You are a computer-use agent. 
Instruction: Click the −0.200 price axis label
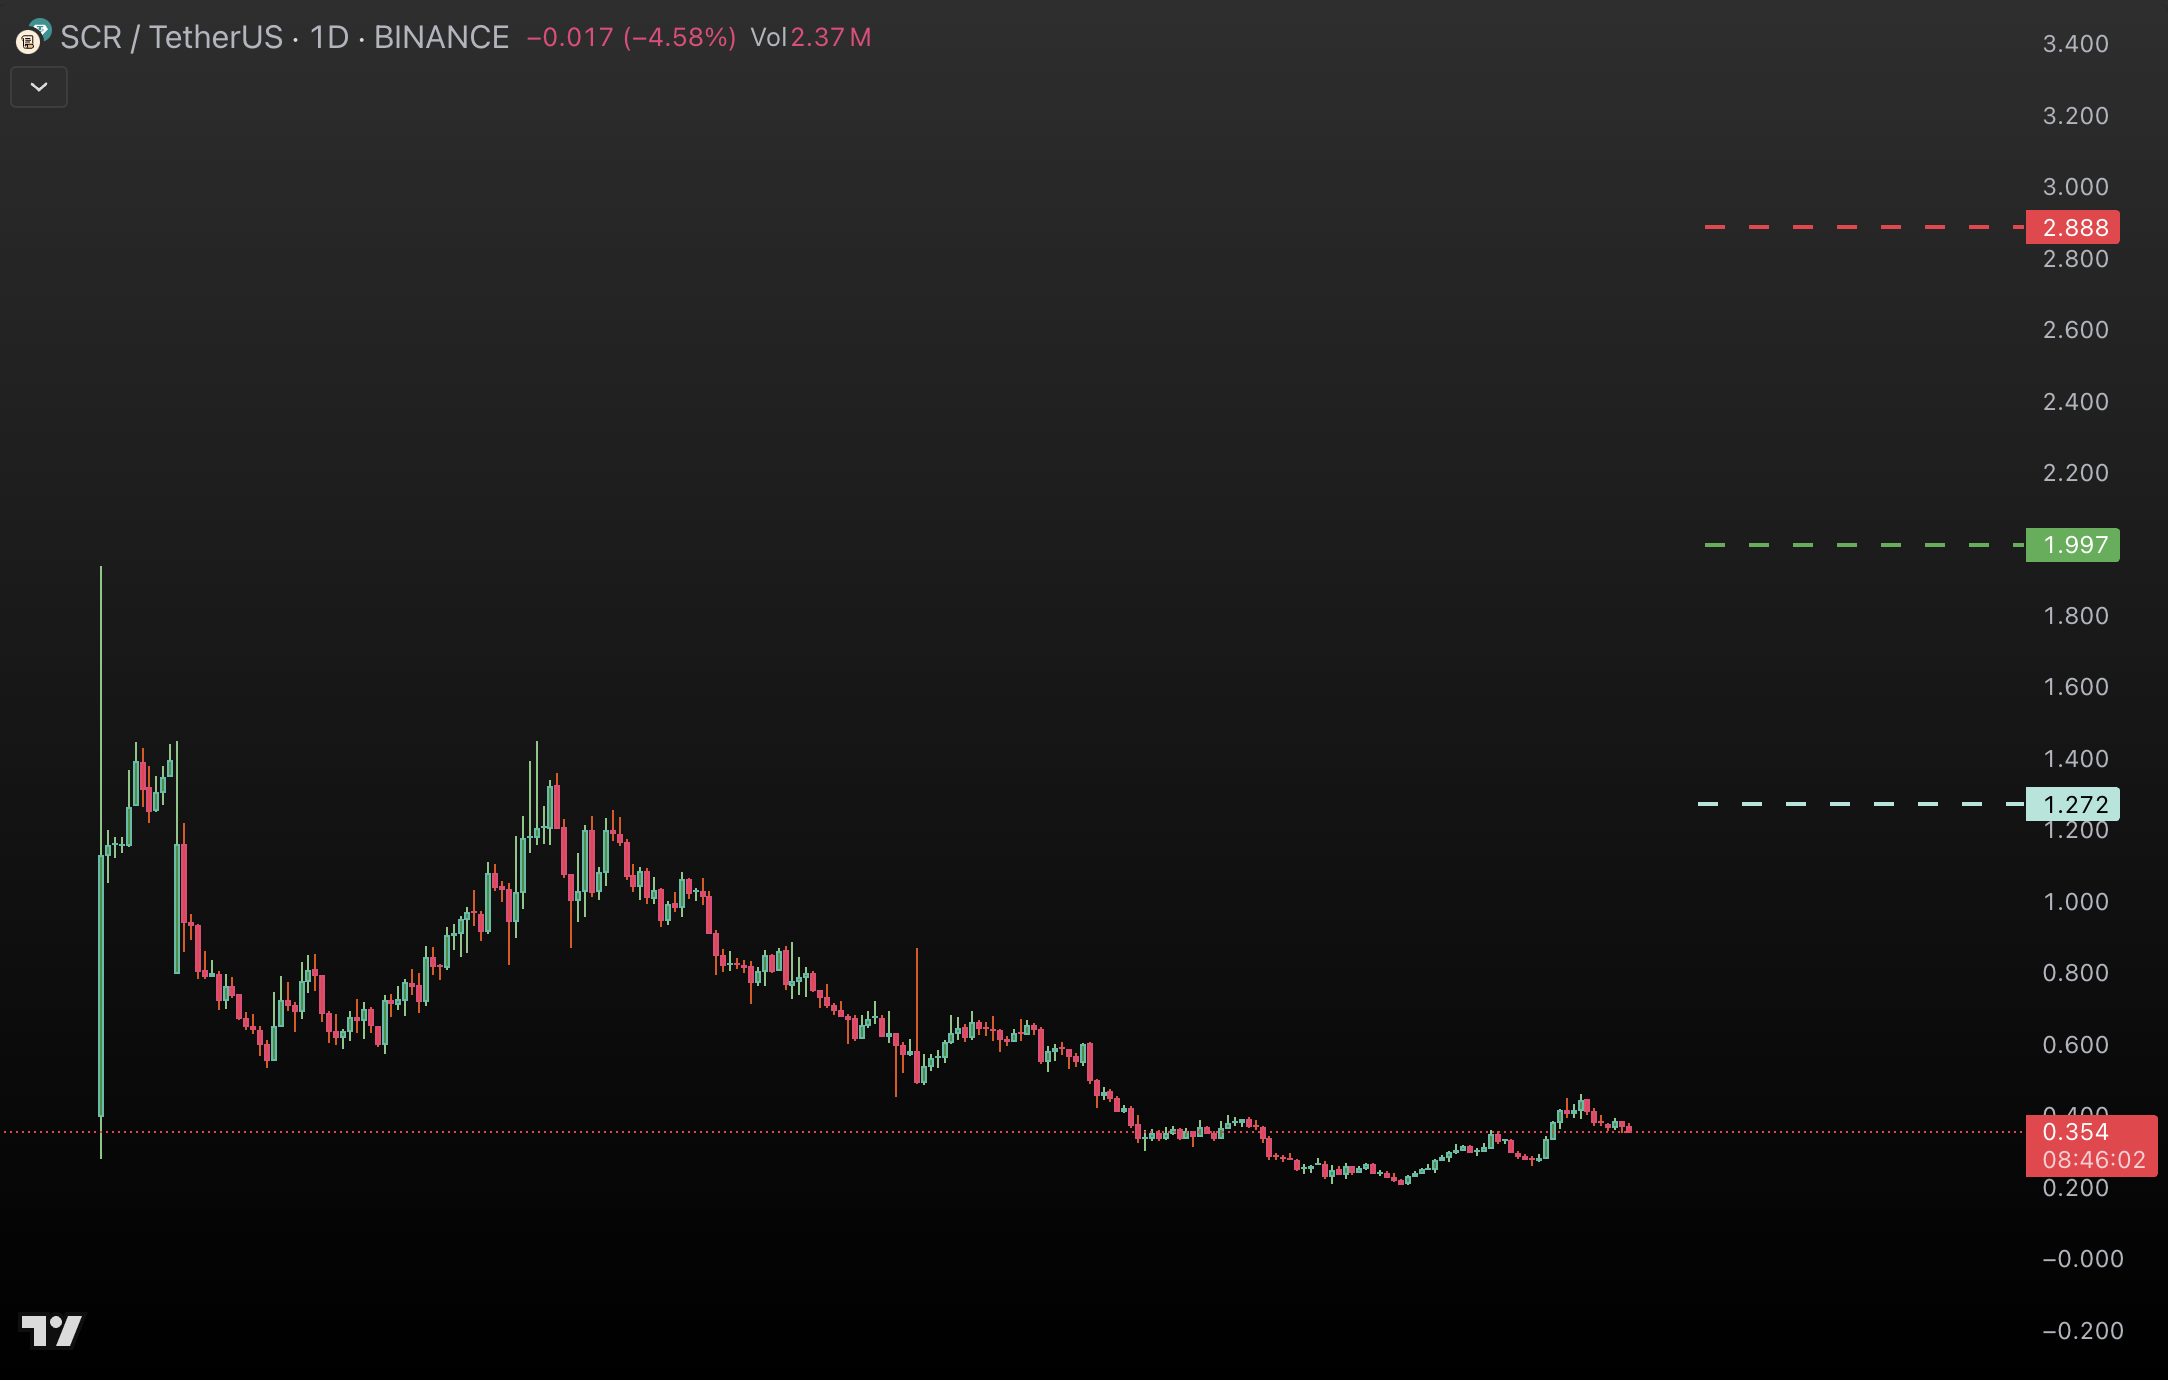click(2082, 1331)
